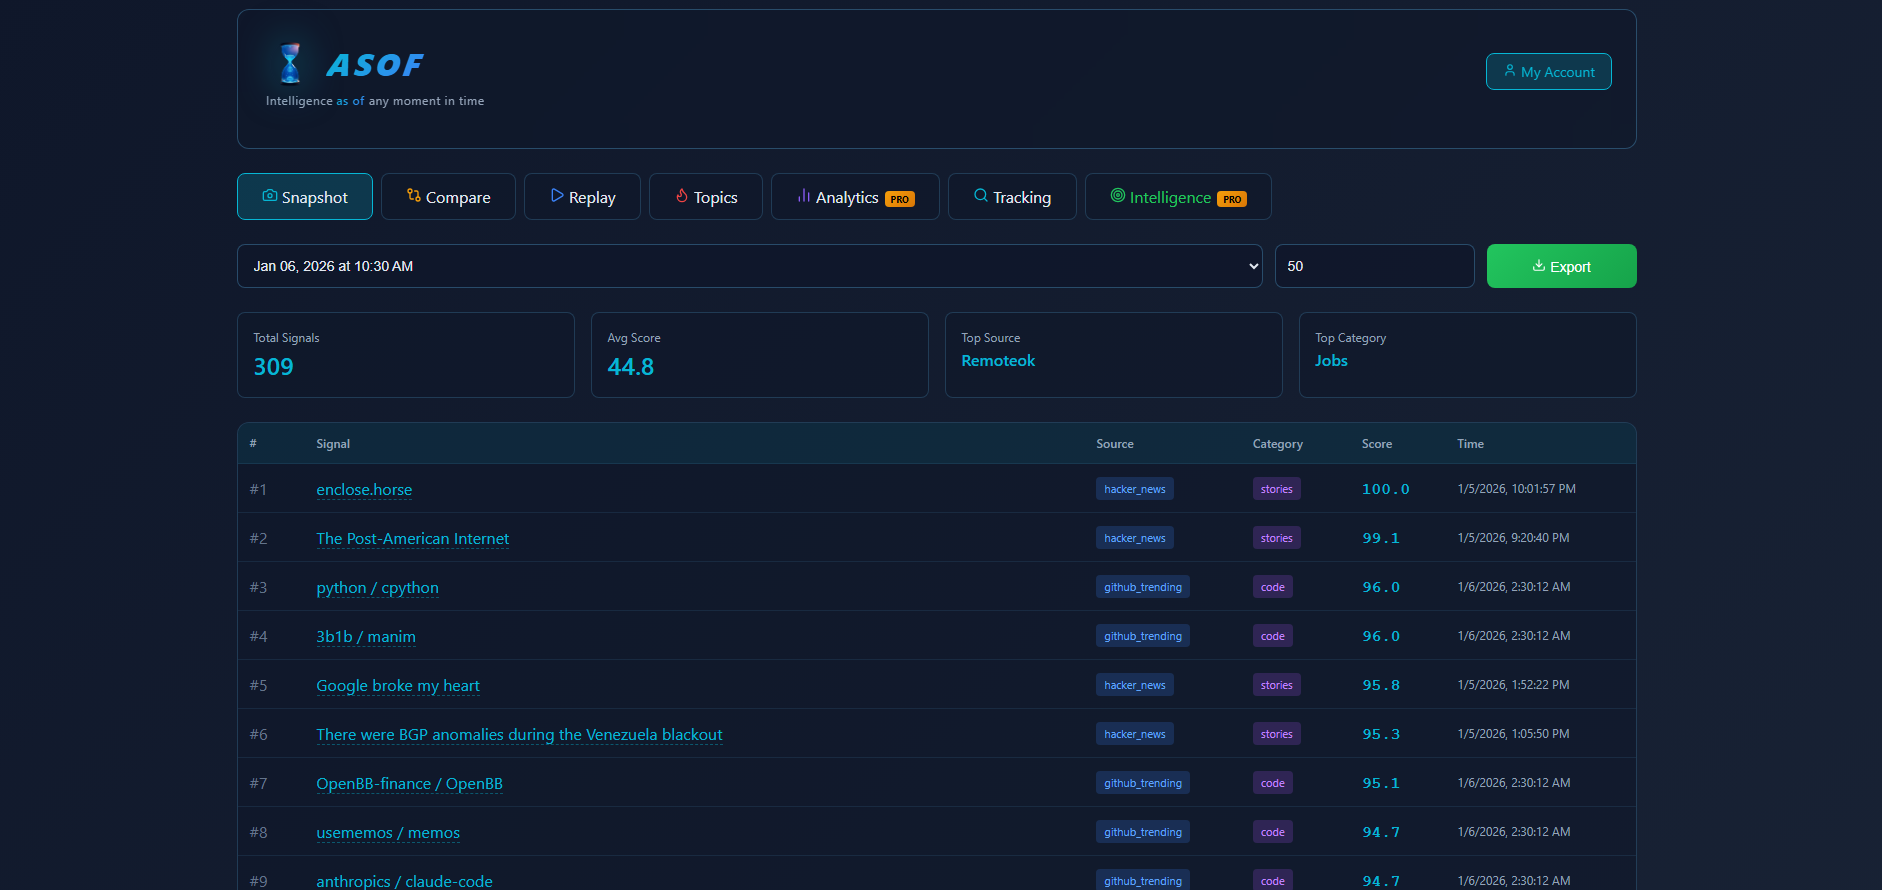The width and height of the screenshot is (1882, 890).
Task: Click the hacker_news tag in Google broke my heart row
Action: [1135, 685]
